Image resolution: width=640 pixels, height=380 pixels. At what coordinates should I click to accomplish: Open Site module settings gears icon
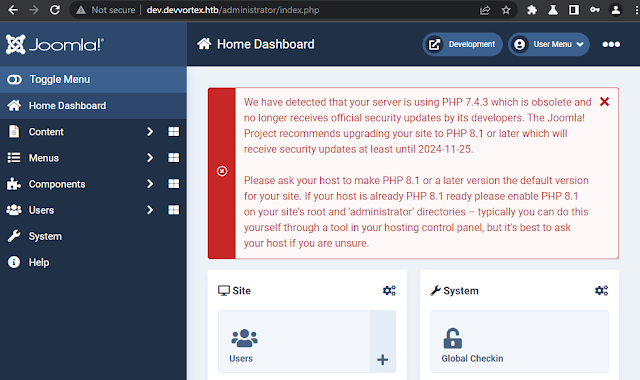click(x=389, y=291)
